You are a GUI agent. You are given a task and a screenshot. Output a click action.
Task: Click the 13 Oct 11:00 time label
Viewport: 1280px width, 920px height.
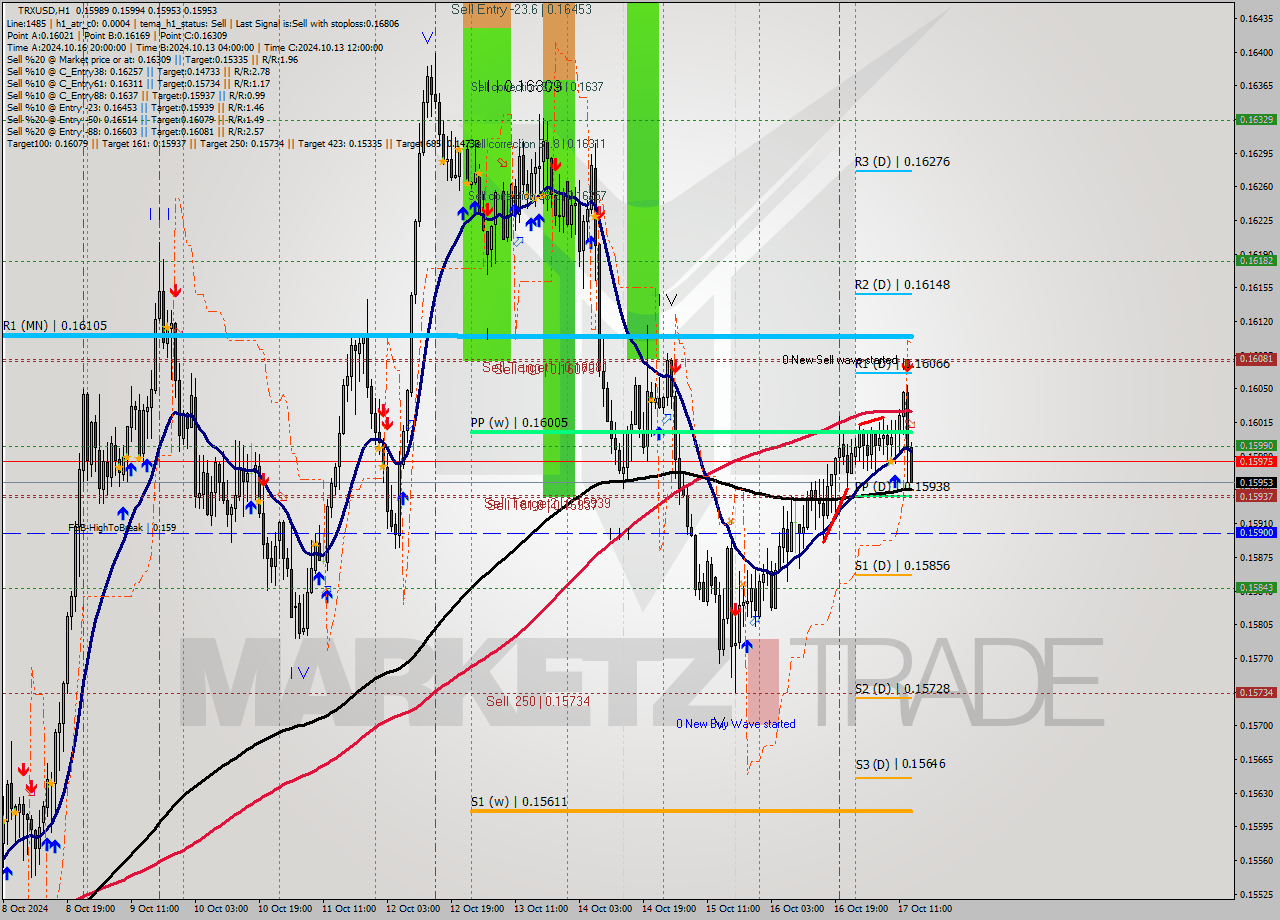coord(541,909)
